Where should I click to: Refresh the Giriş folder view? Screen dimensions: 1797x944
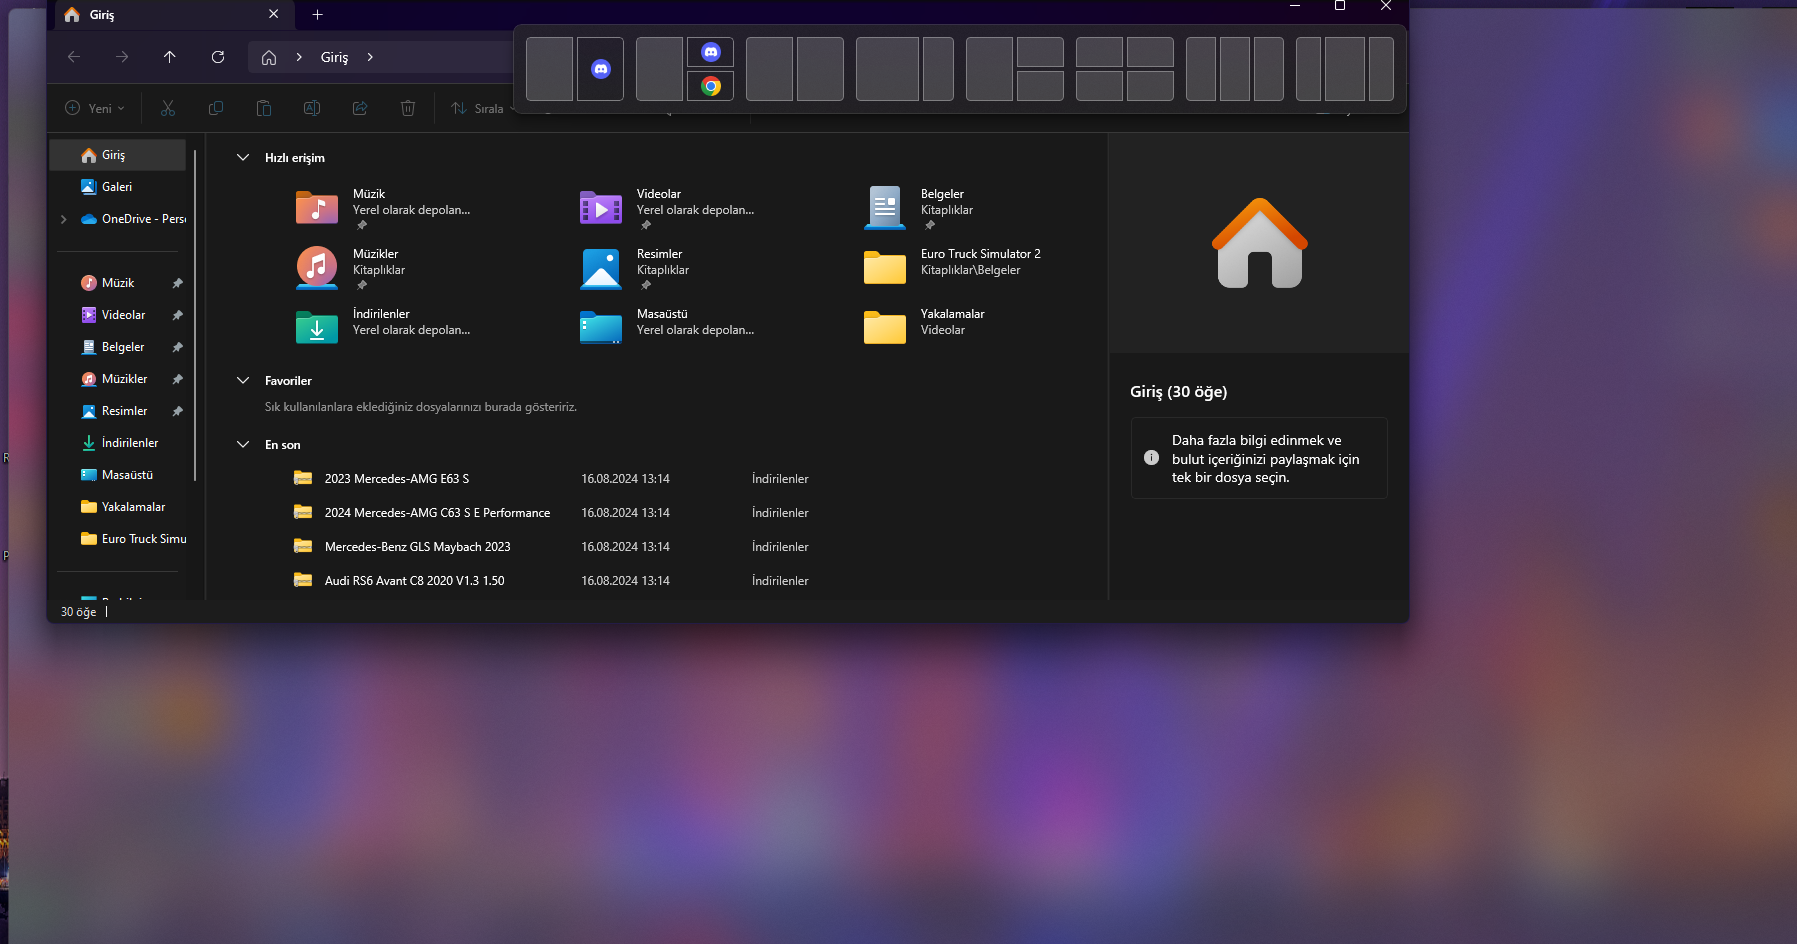point(218,57)
